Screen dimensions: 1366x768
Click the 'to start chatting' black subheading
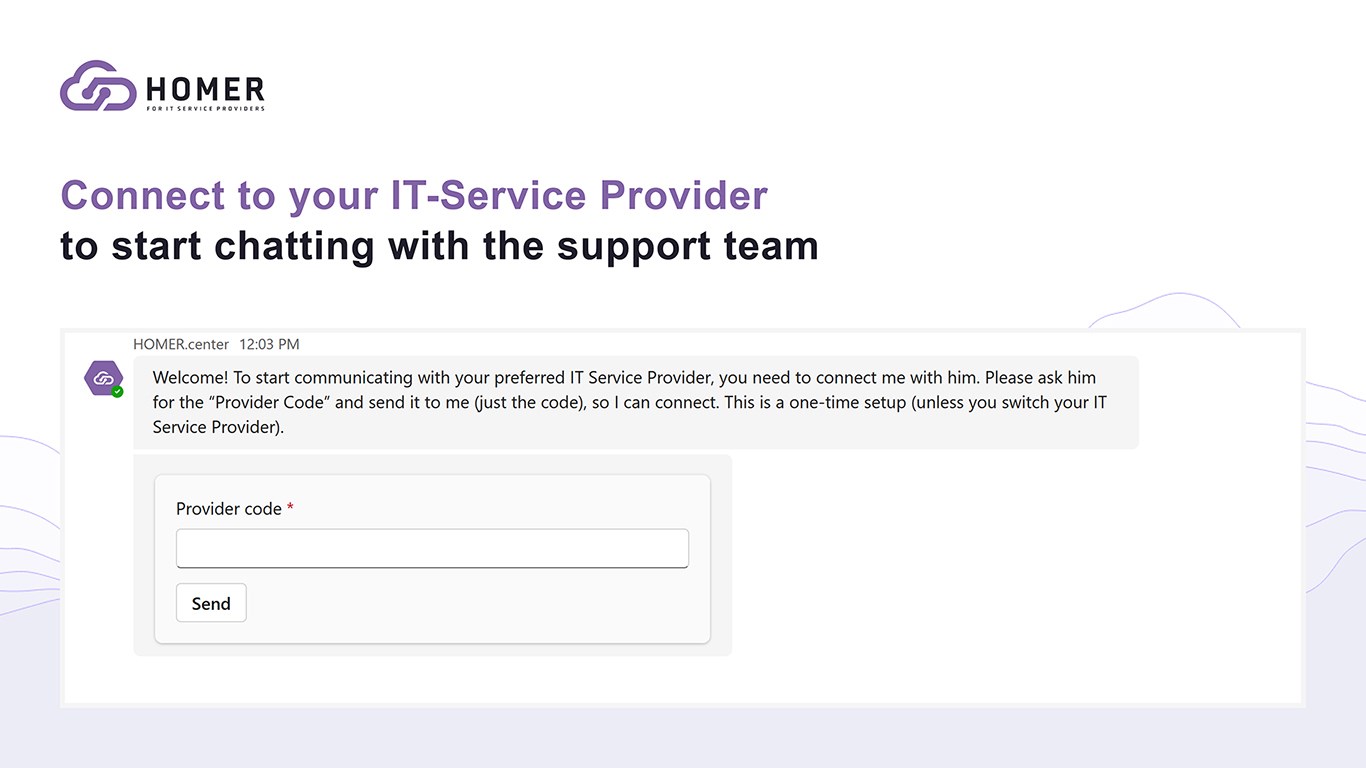pyautogui.click(x=439, y=246)
